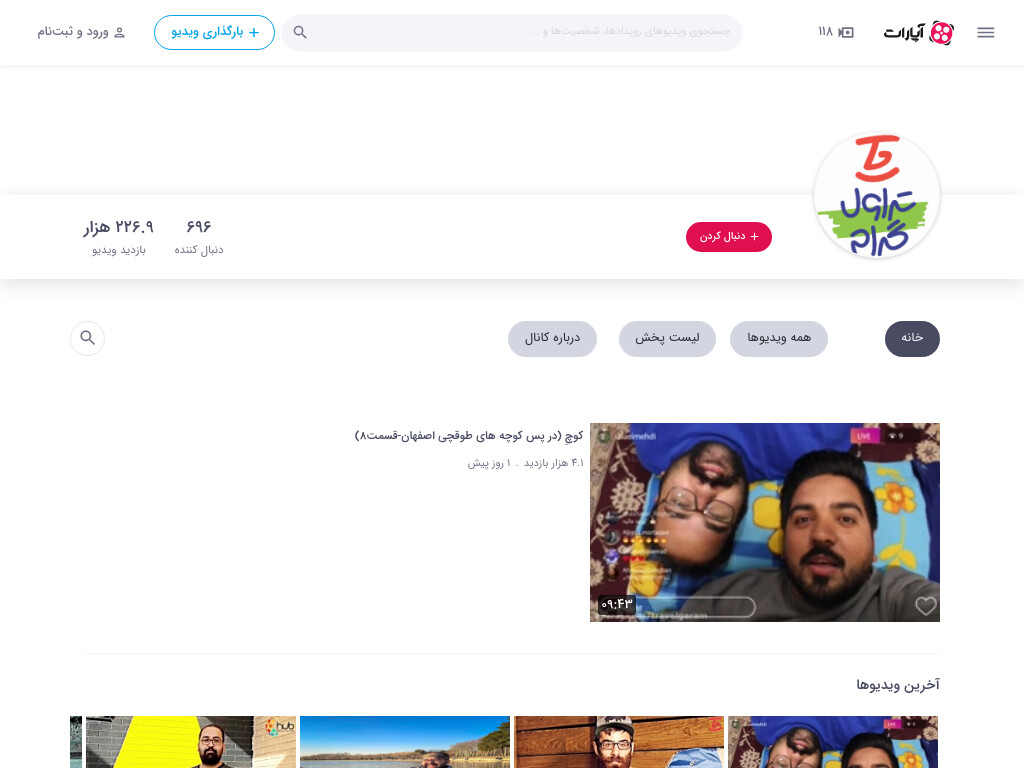The image size is (1024, 768).
Task: Click the heart icon on featured video
Action: coord(925,606)
